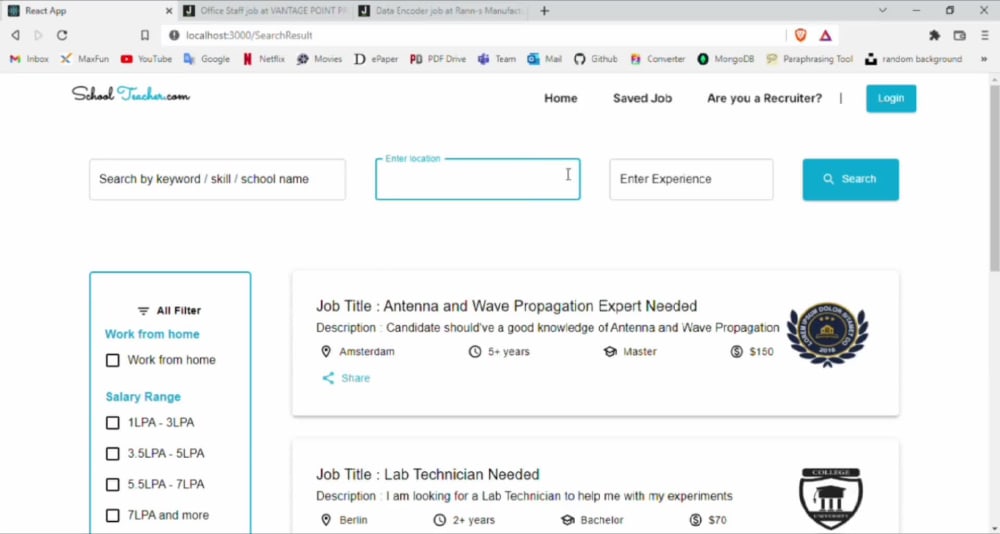This screenshot has width=1000, height=534.
Task: Check the 5.5LPA - 7LPA salary checkbox
Action: pyautogui.click(x=112, y=484)
